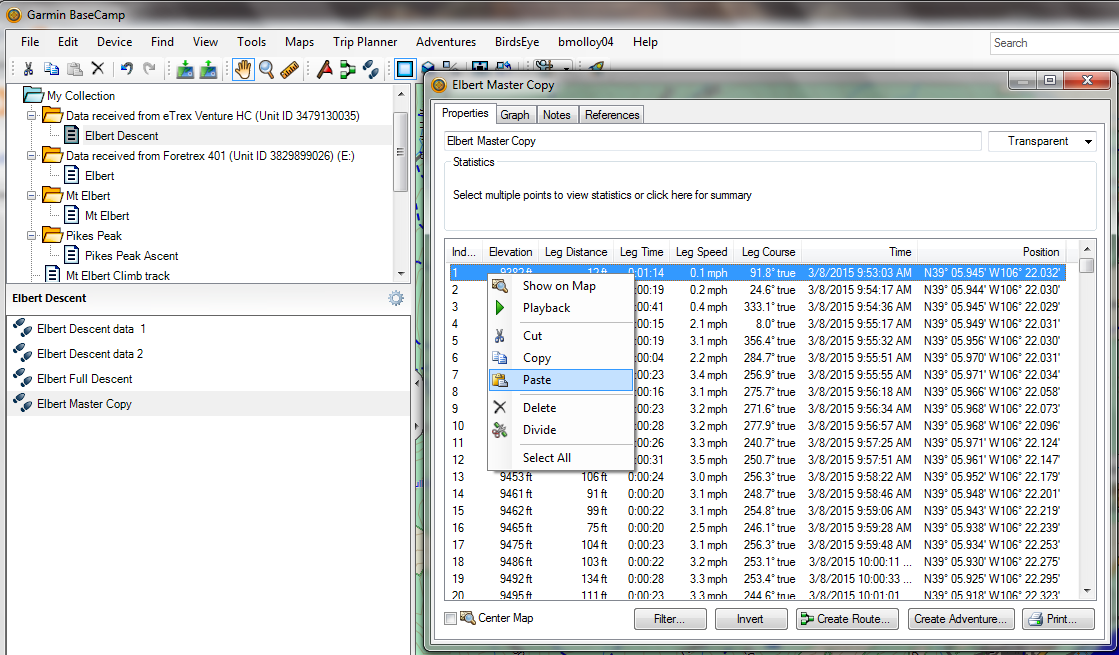Sort by the Leg Speed column header

coord(702,252)
